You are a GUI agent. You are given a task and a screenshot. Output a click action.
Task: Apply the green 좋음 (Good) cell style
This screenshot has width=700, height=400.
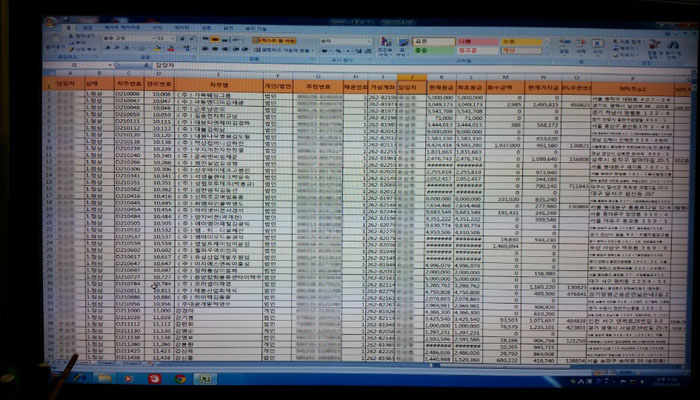433,50
